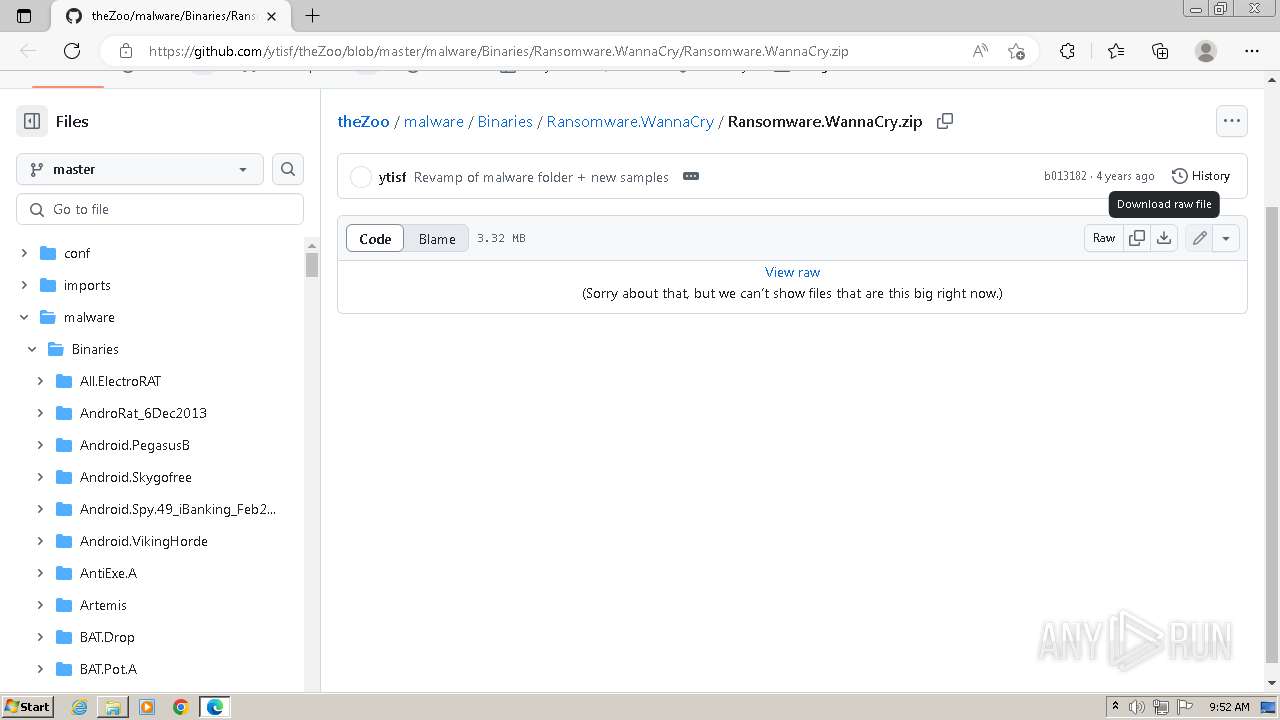Viewport: 1280px width, 720px height.
Task: Click the ytisf avatar image
Action: click(x=361, y=177)
